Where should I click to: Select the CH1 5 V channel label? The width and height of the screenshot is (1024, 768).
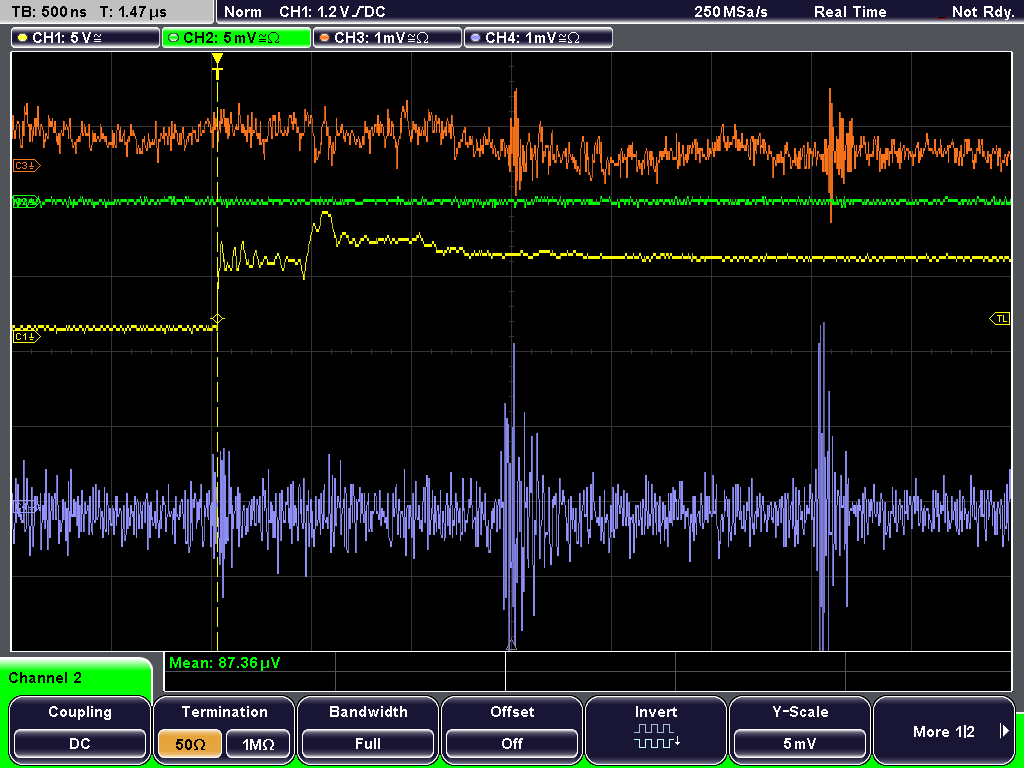86,38
